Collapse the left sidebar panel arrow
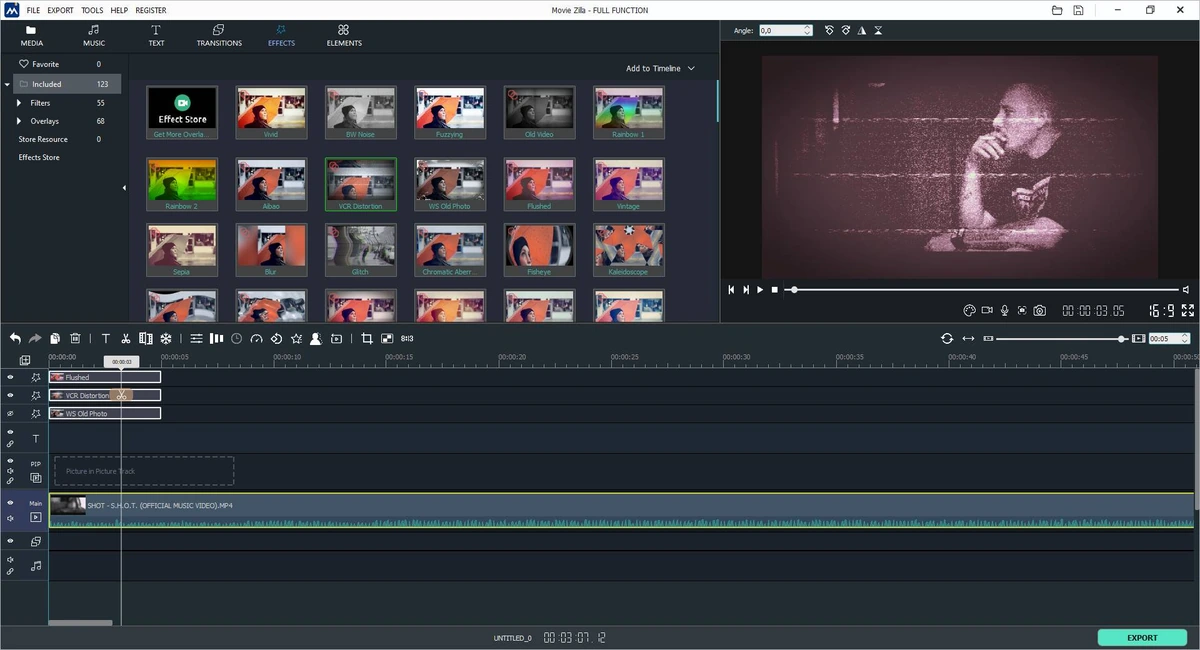Image resolution: width=1200 pixels, height=650 pixels. coord(125,188)
